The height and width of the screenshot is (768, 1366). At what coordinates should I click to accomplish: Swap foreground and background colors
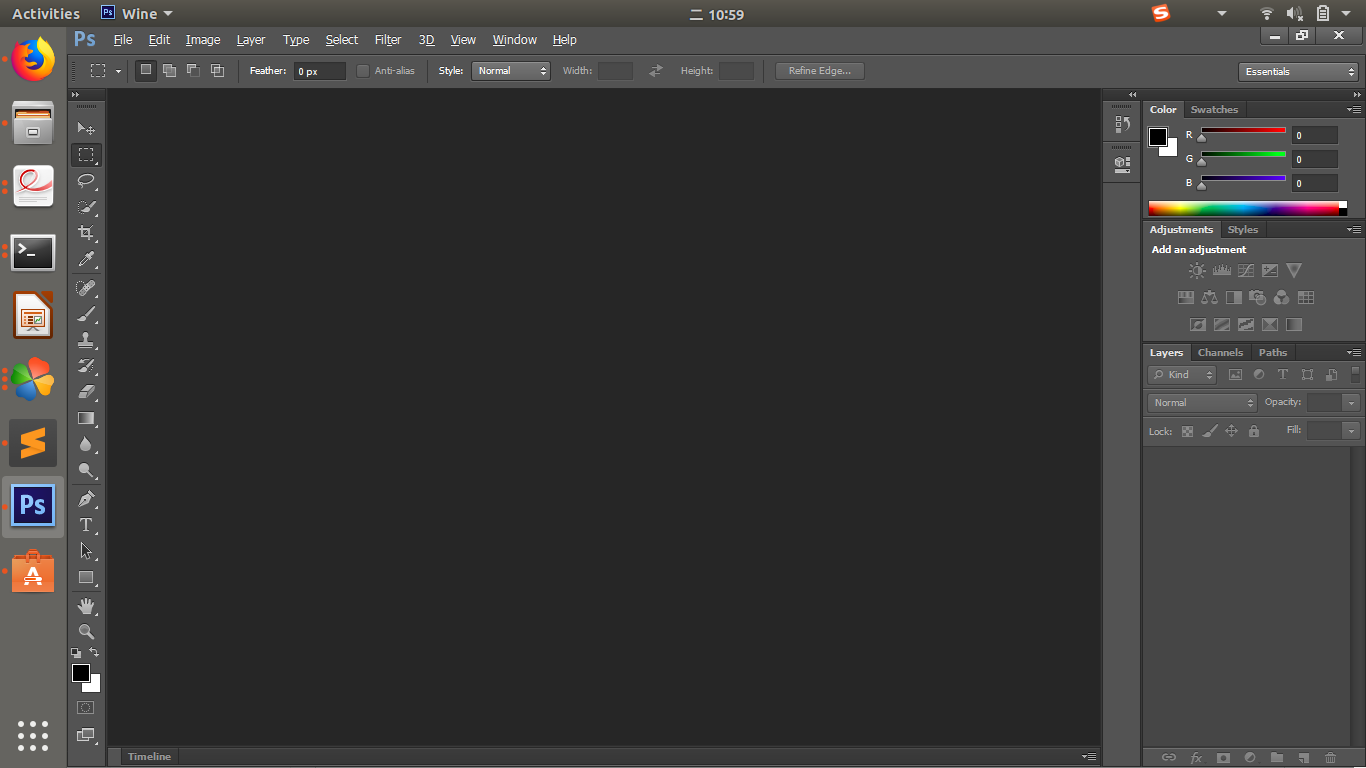[93, 652]
